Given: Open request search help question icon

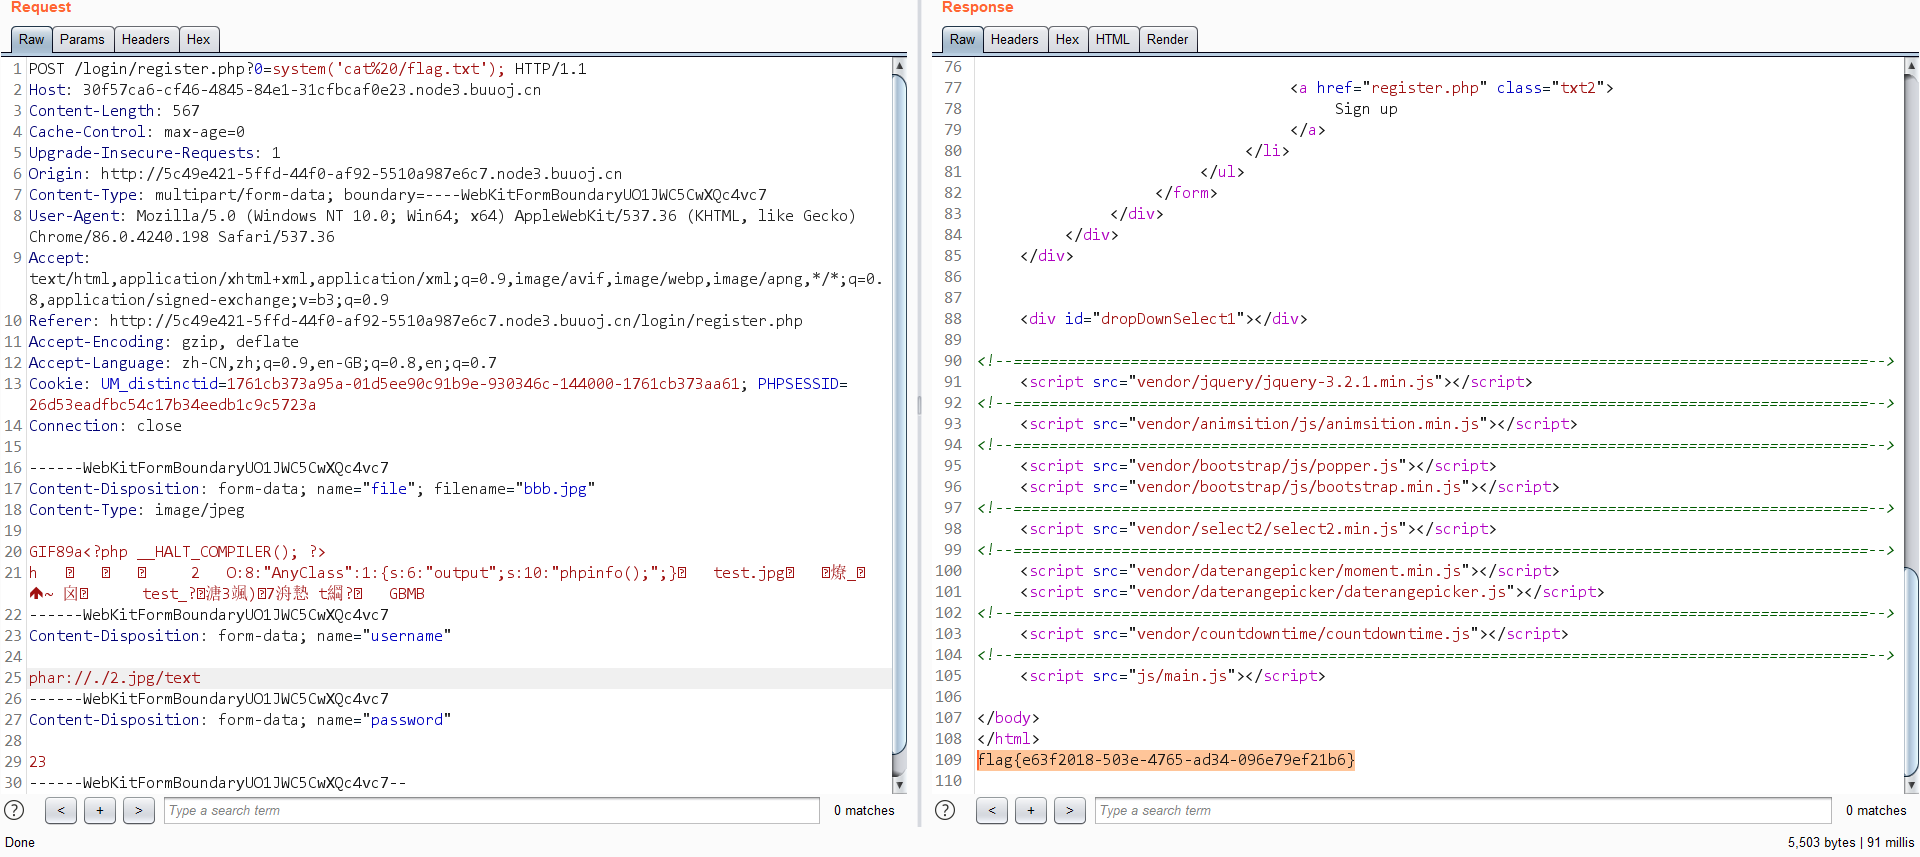Looking at the screenshot, I should point(14,810).
